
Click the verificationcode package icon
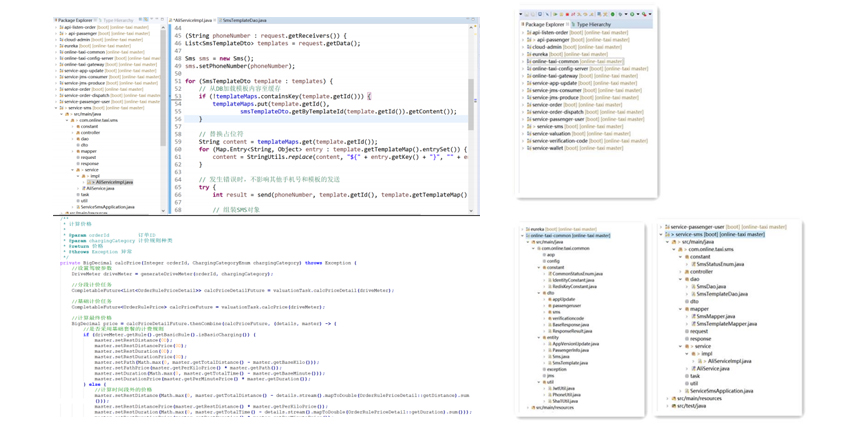[550, 318]
